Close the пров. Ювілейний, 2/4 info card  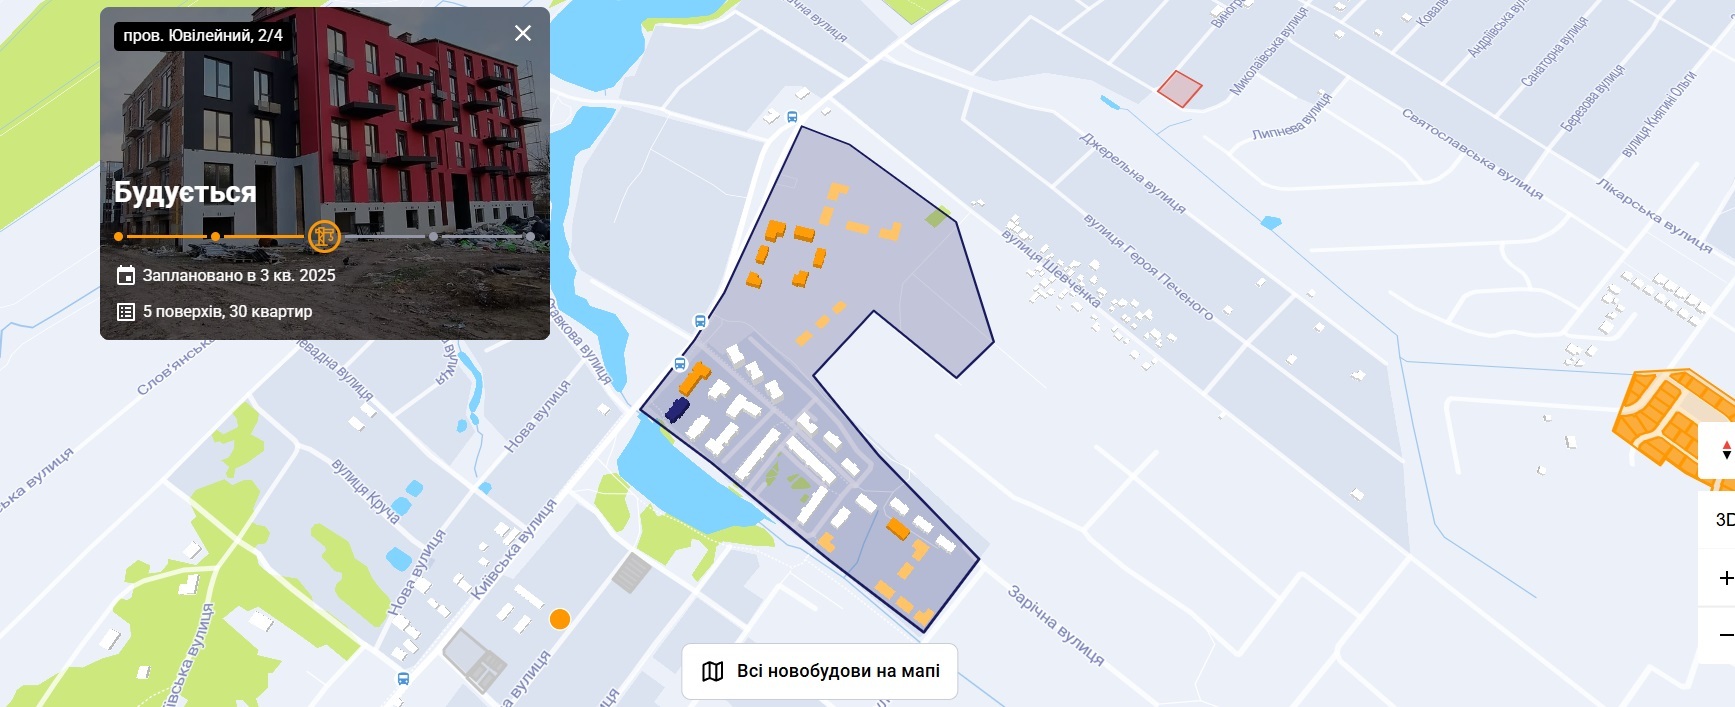pos(523,33)
